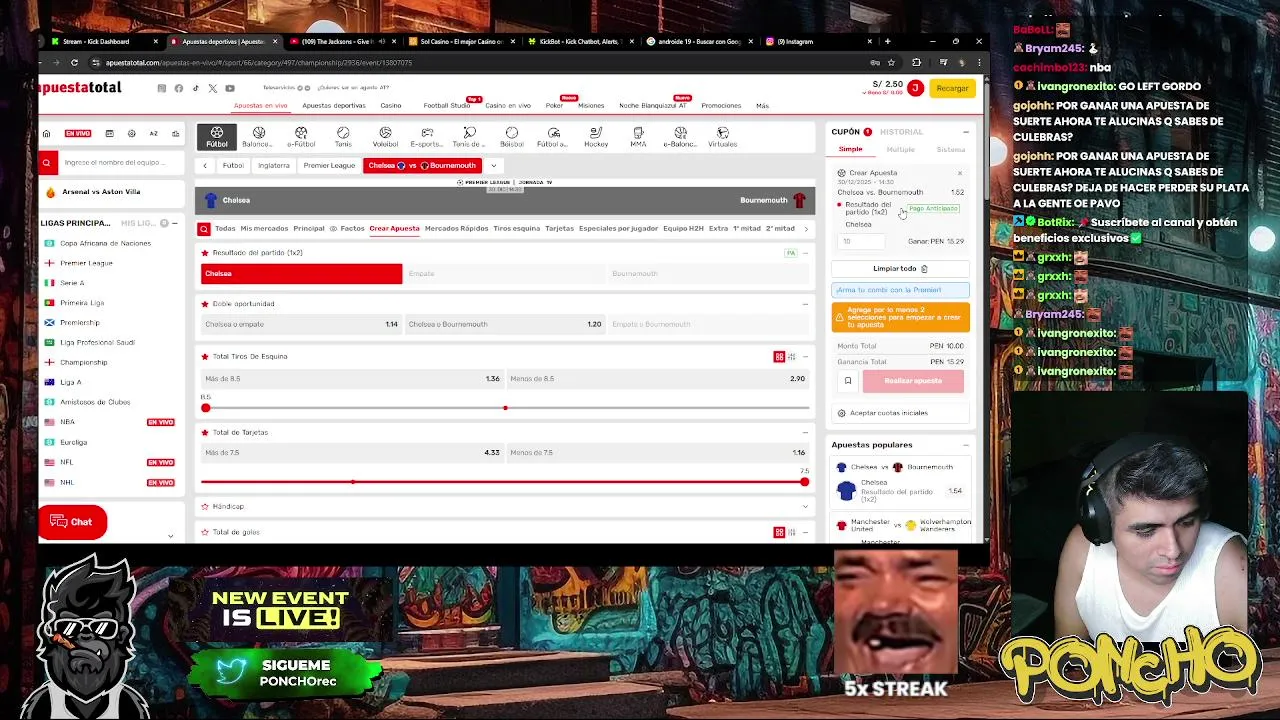Viewport: 1280px width, 720px height.
Task: Open the home icon in sidebar
Action: pos(46,133)
